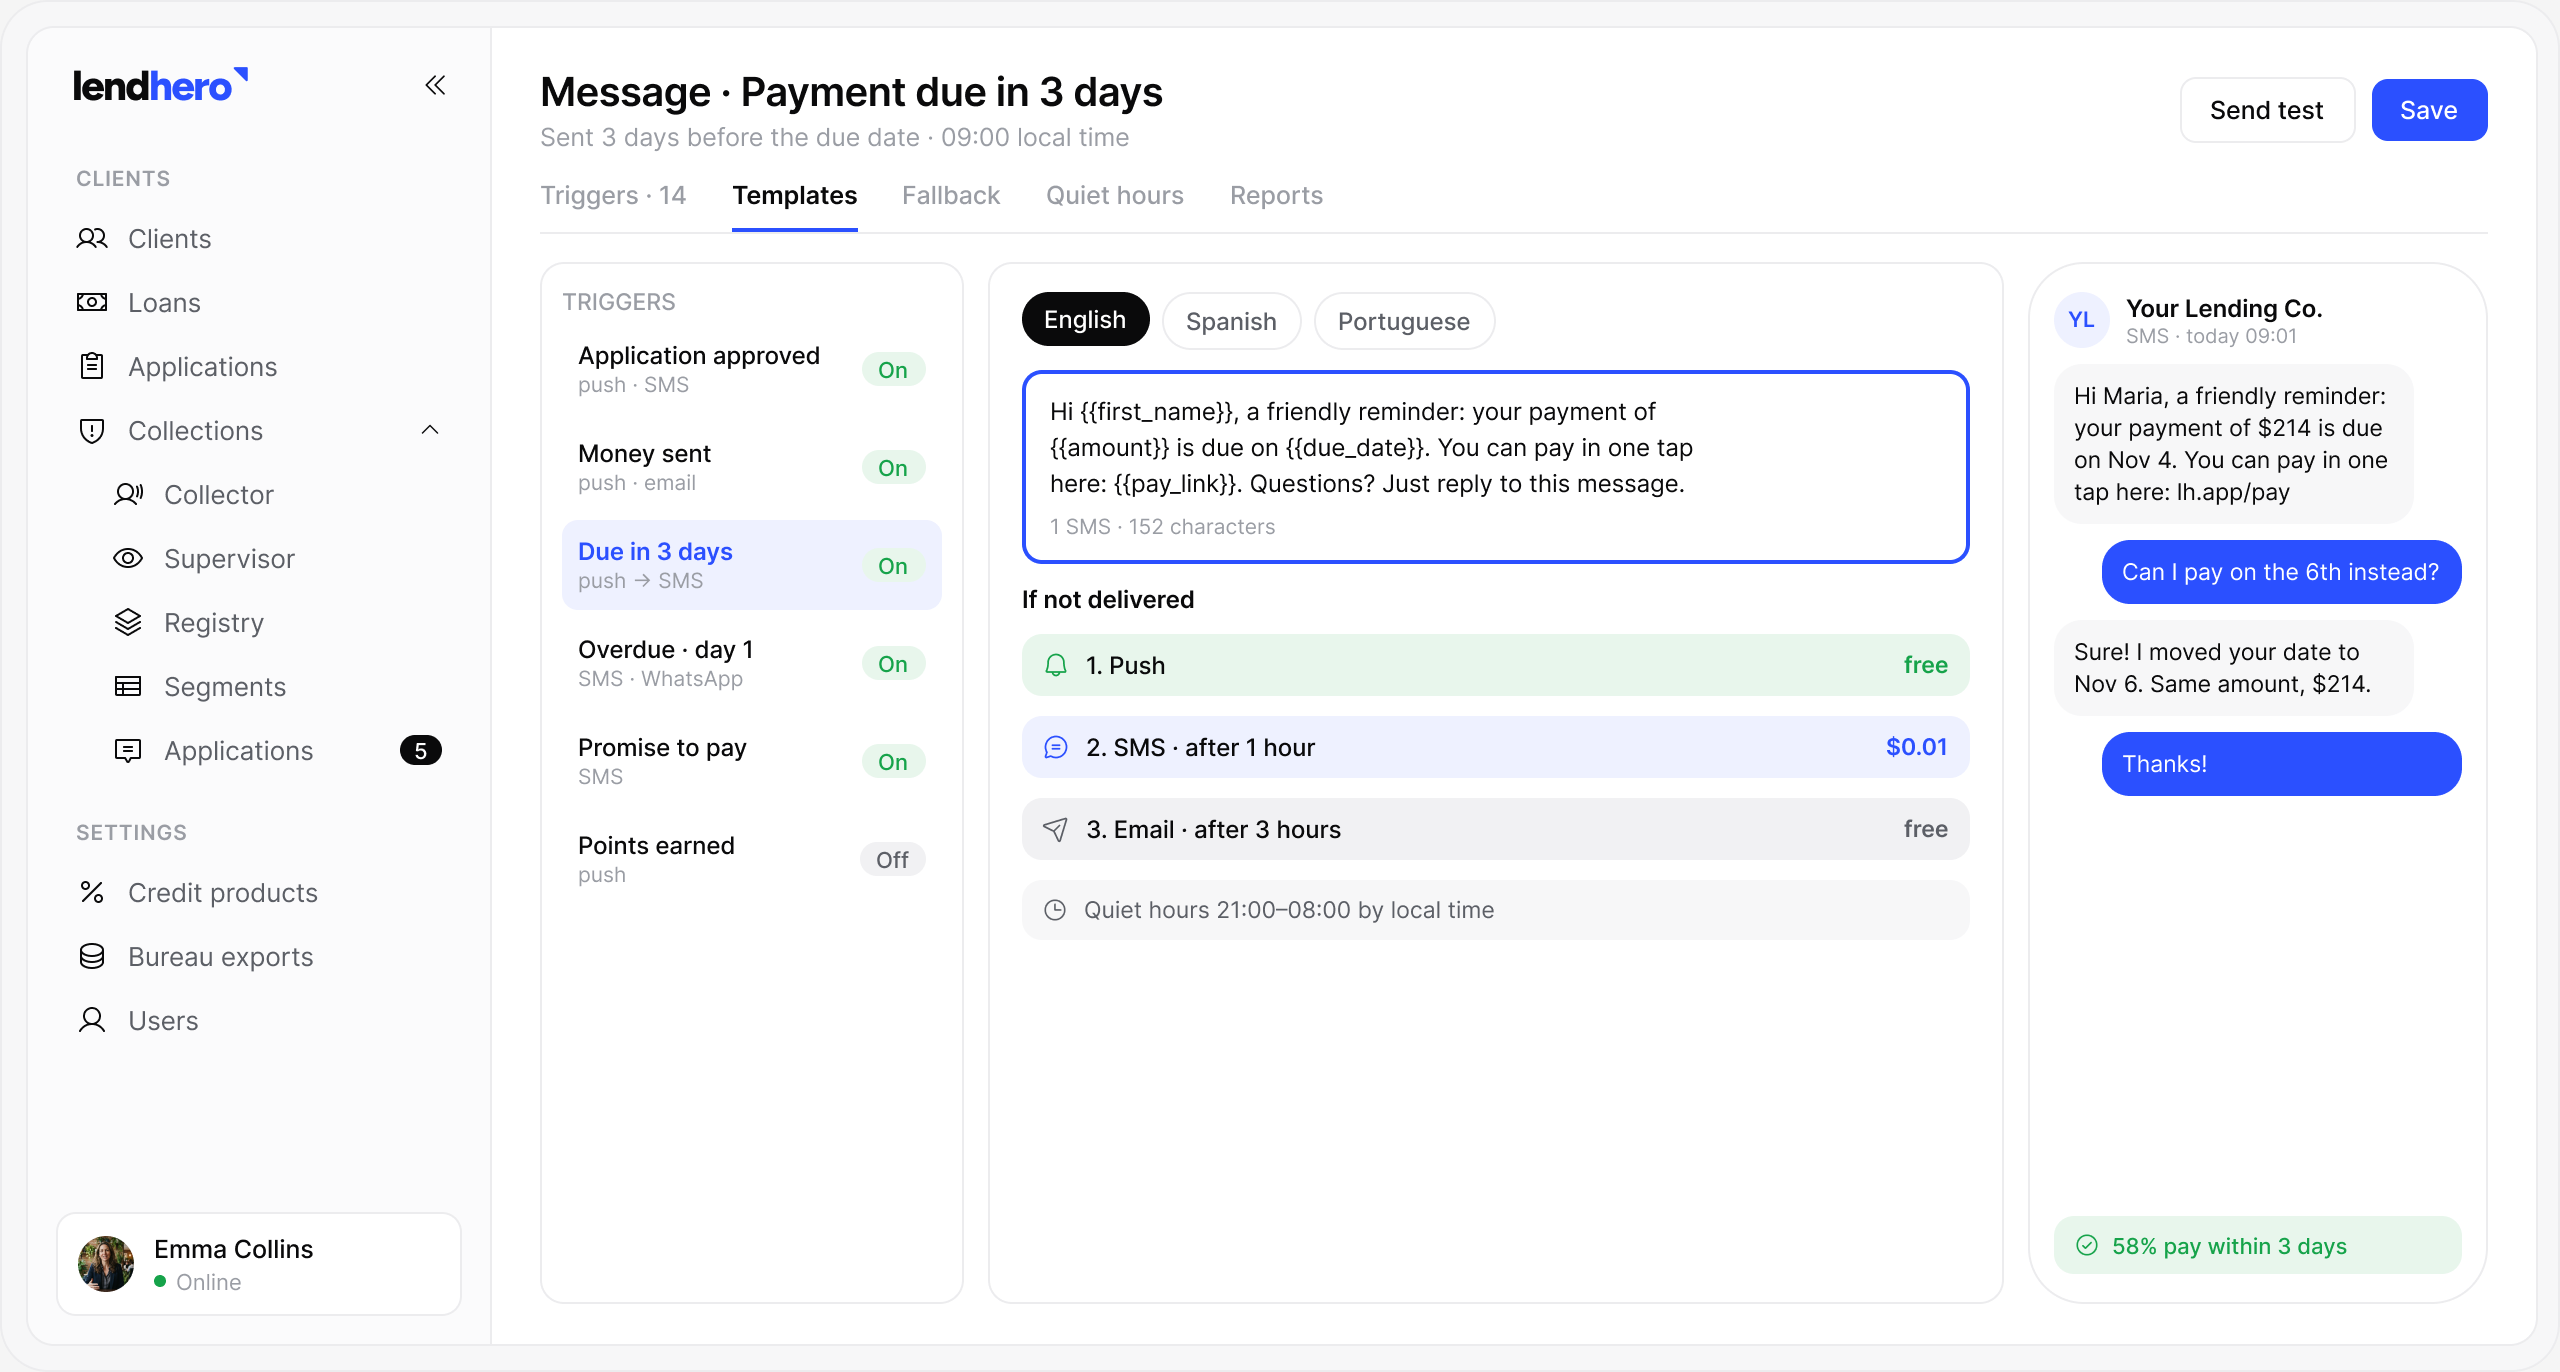This screenshot has width=2560, height=1372.
Task: Collapse the Collections menu chevron
Action: (430, 431)
